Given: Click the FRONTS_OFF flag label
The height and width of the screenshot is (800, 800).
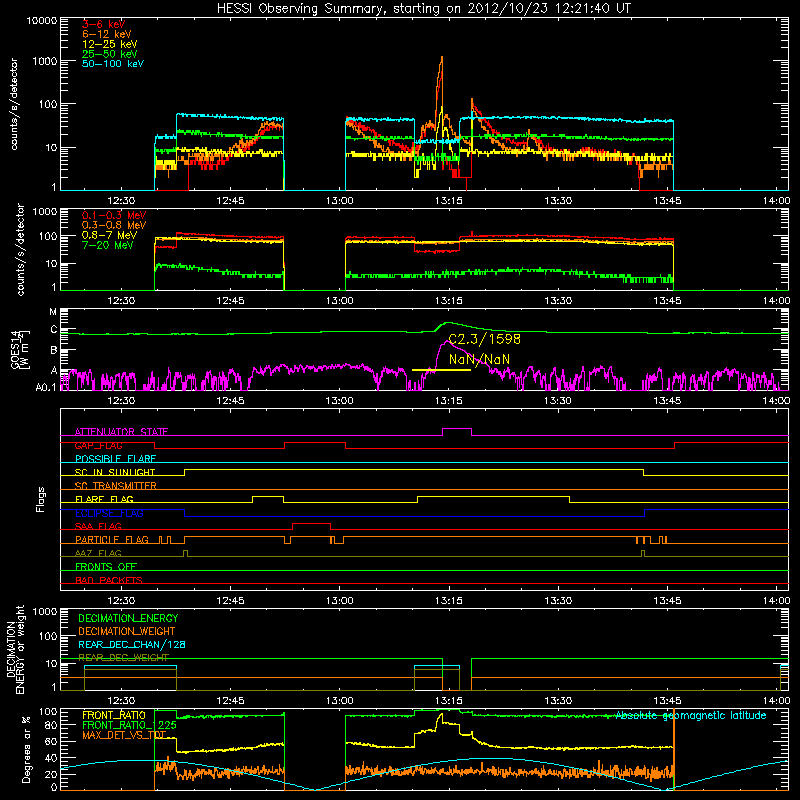Looking at the screenshot, I should click(x=106, y=567).
